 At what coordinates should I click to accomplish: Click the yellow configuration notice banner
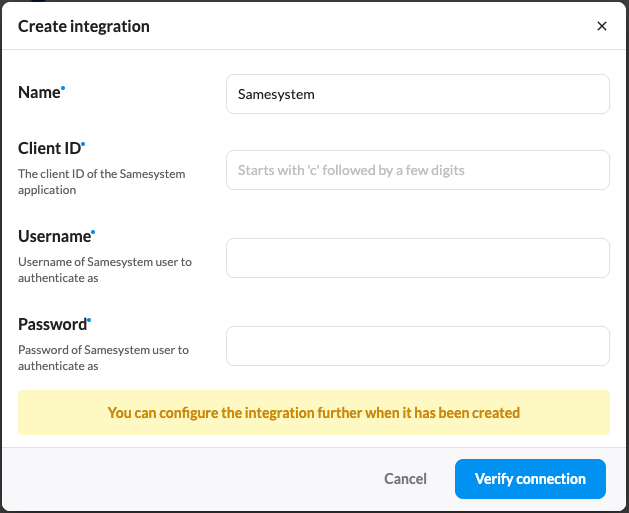[313, 412]
